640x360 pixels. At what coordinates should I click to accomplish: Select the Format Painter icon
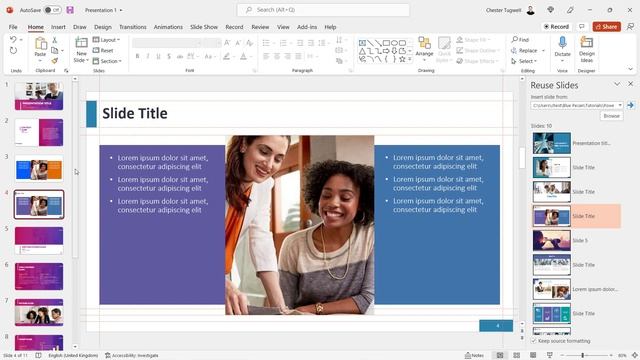[54, 61]
